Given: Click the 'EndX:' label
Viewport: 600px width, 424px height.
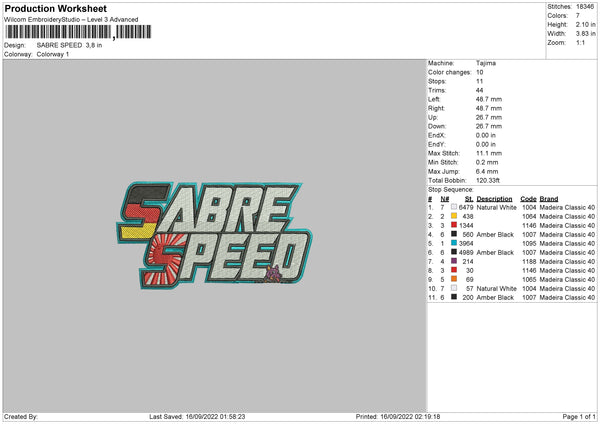Looking at the screenshot, I should (437, 135).
